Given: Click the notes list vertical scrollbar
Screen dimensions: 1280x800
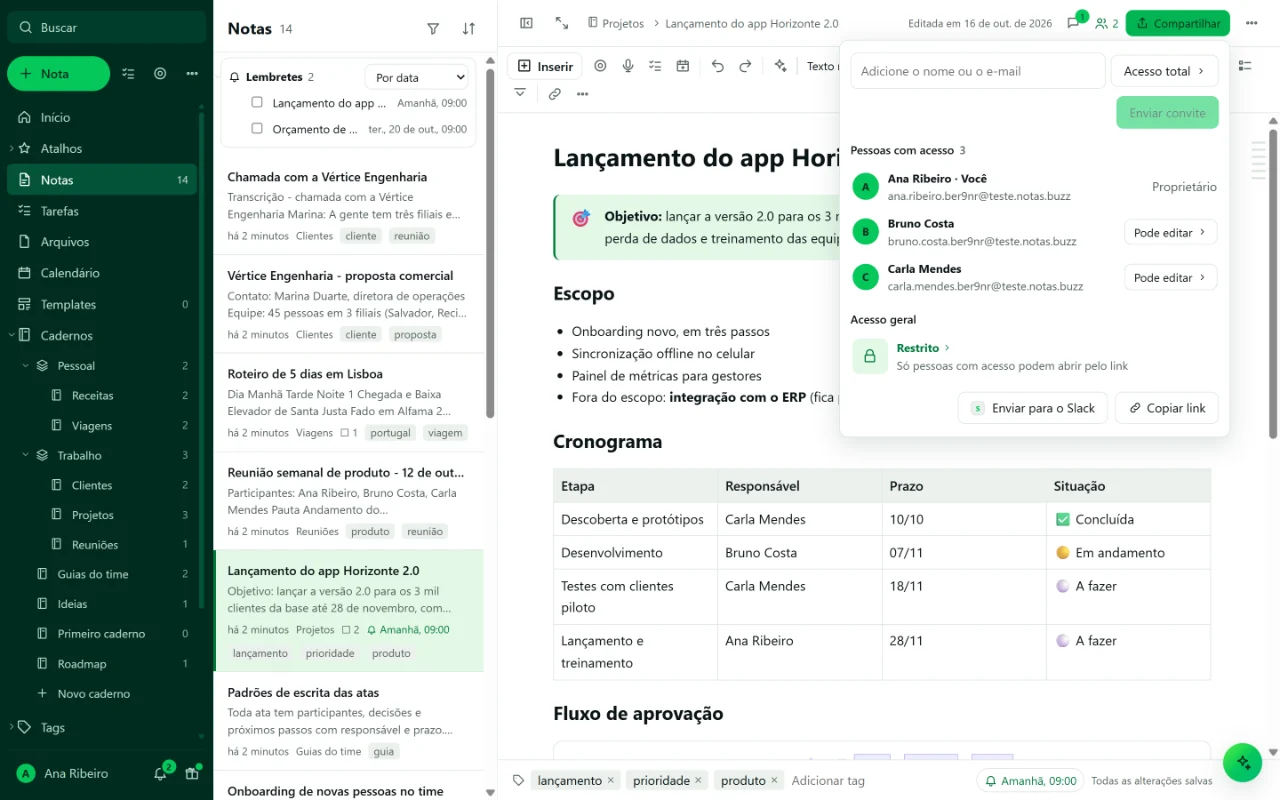Looking at the screenshot, I should (490, 243).
